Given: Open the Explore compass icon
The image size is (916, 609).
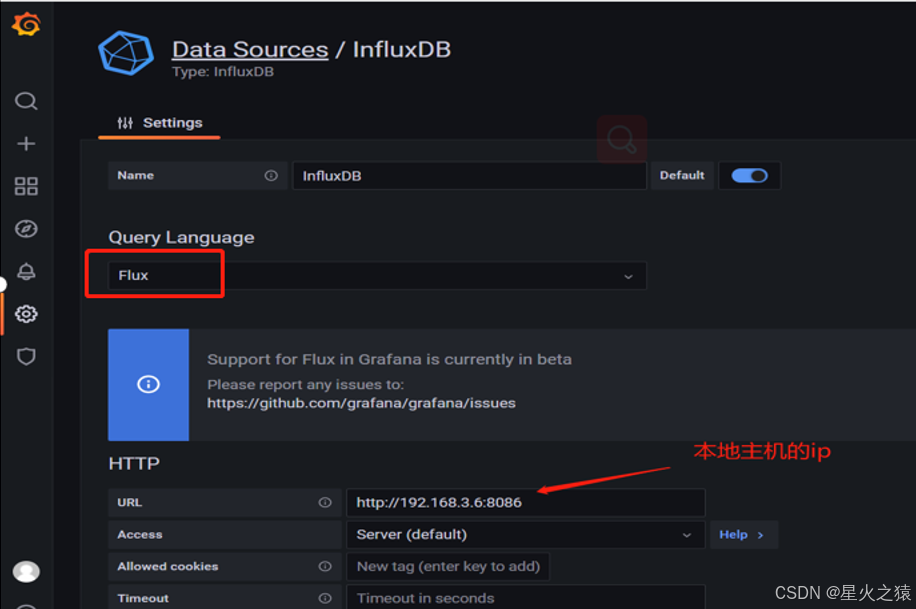Looking at the screenshot, I should coord(26,229).
